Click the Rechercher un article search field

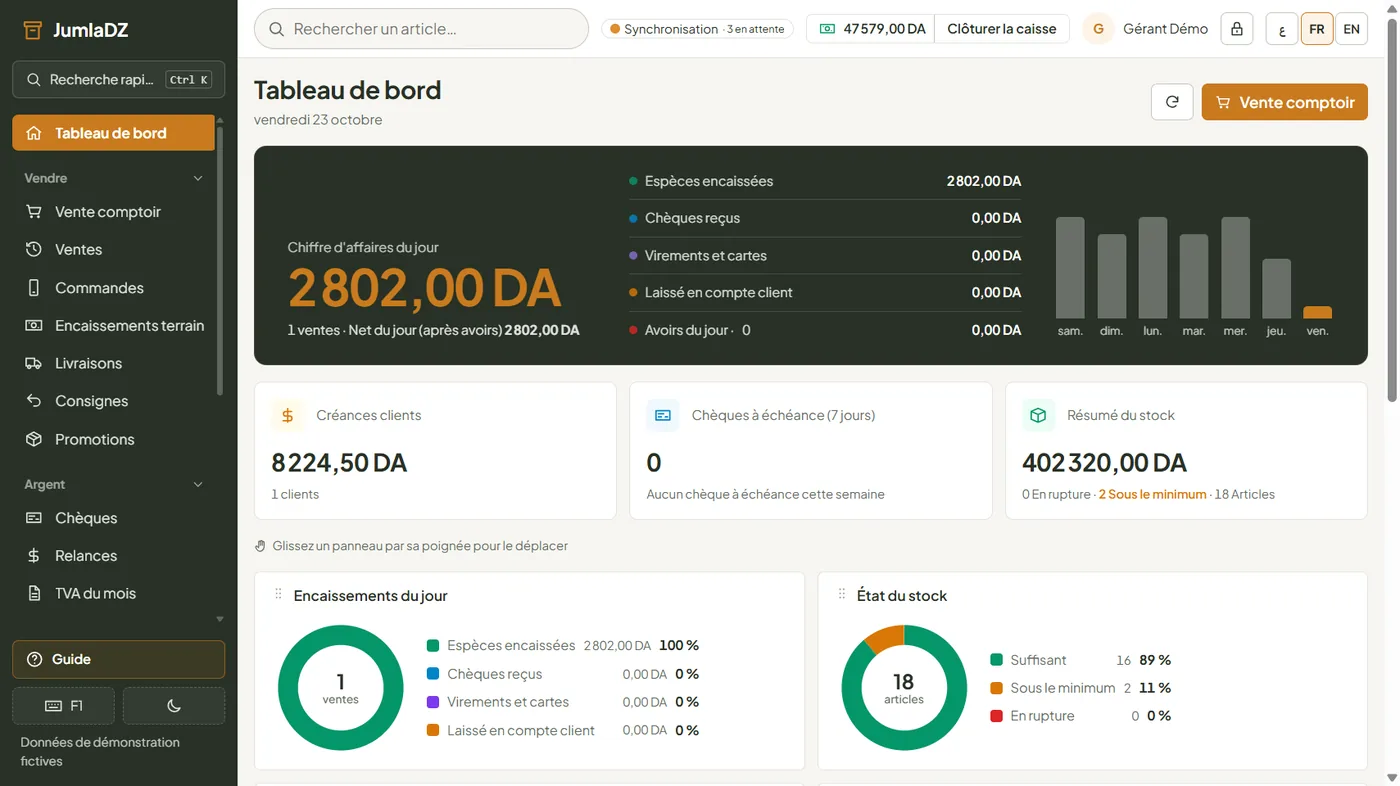[421, 29]
